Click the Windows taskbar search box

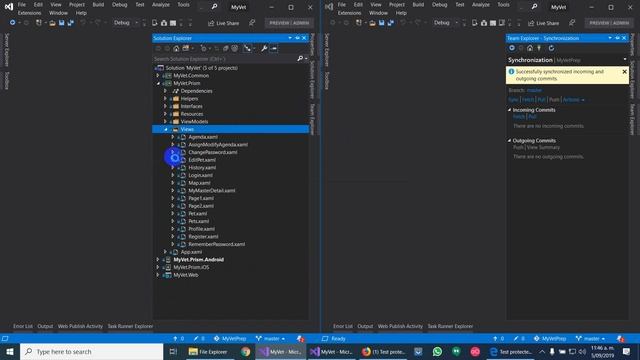coord(91,351)
